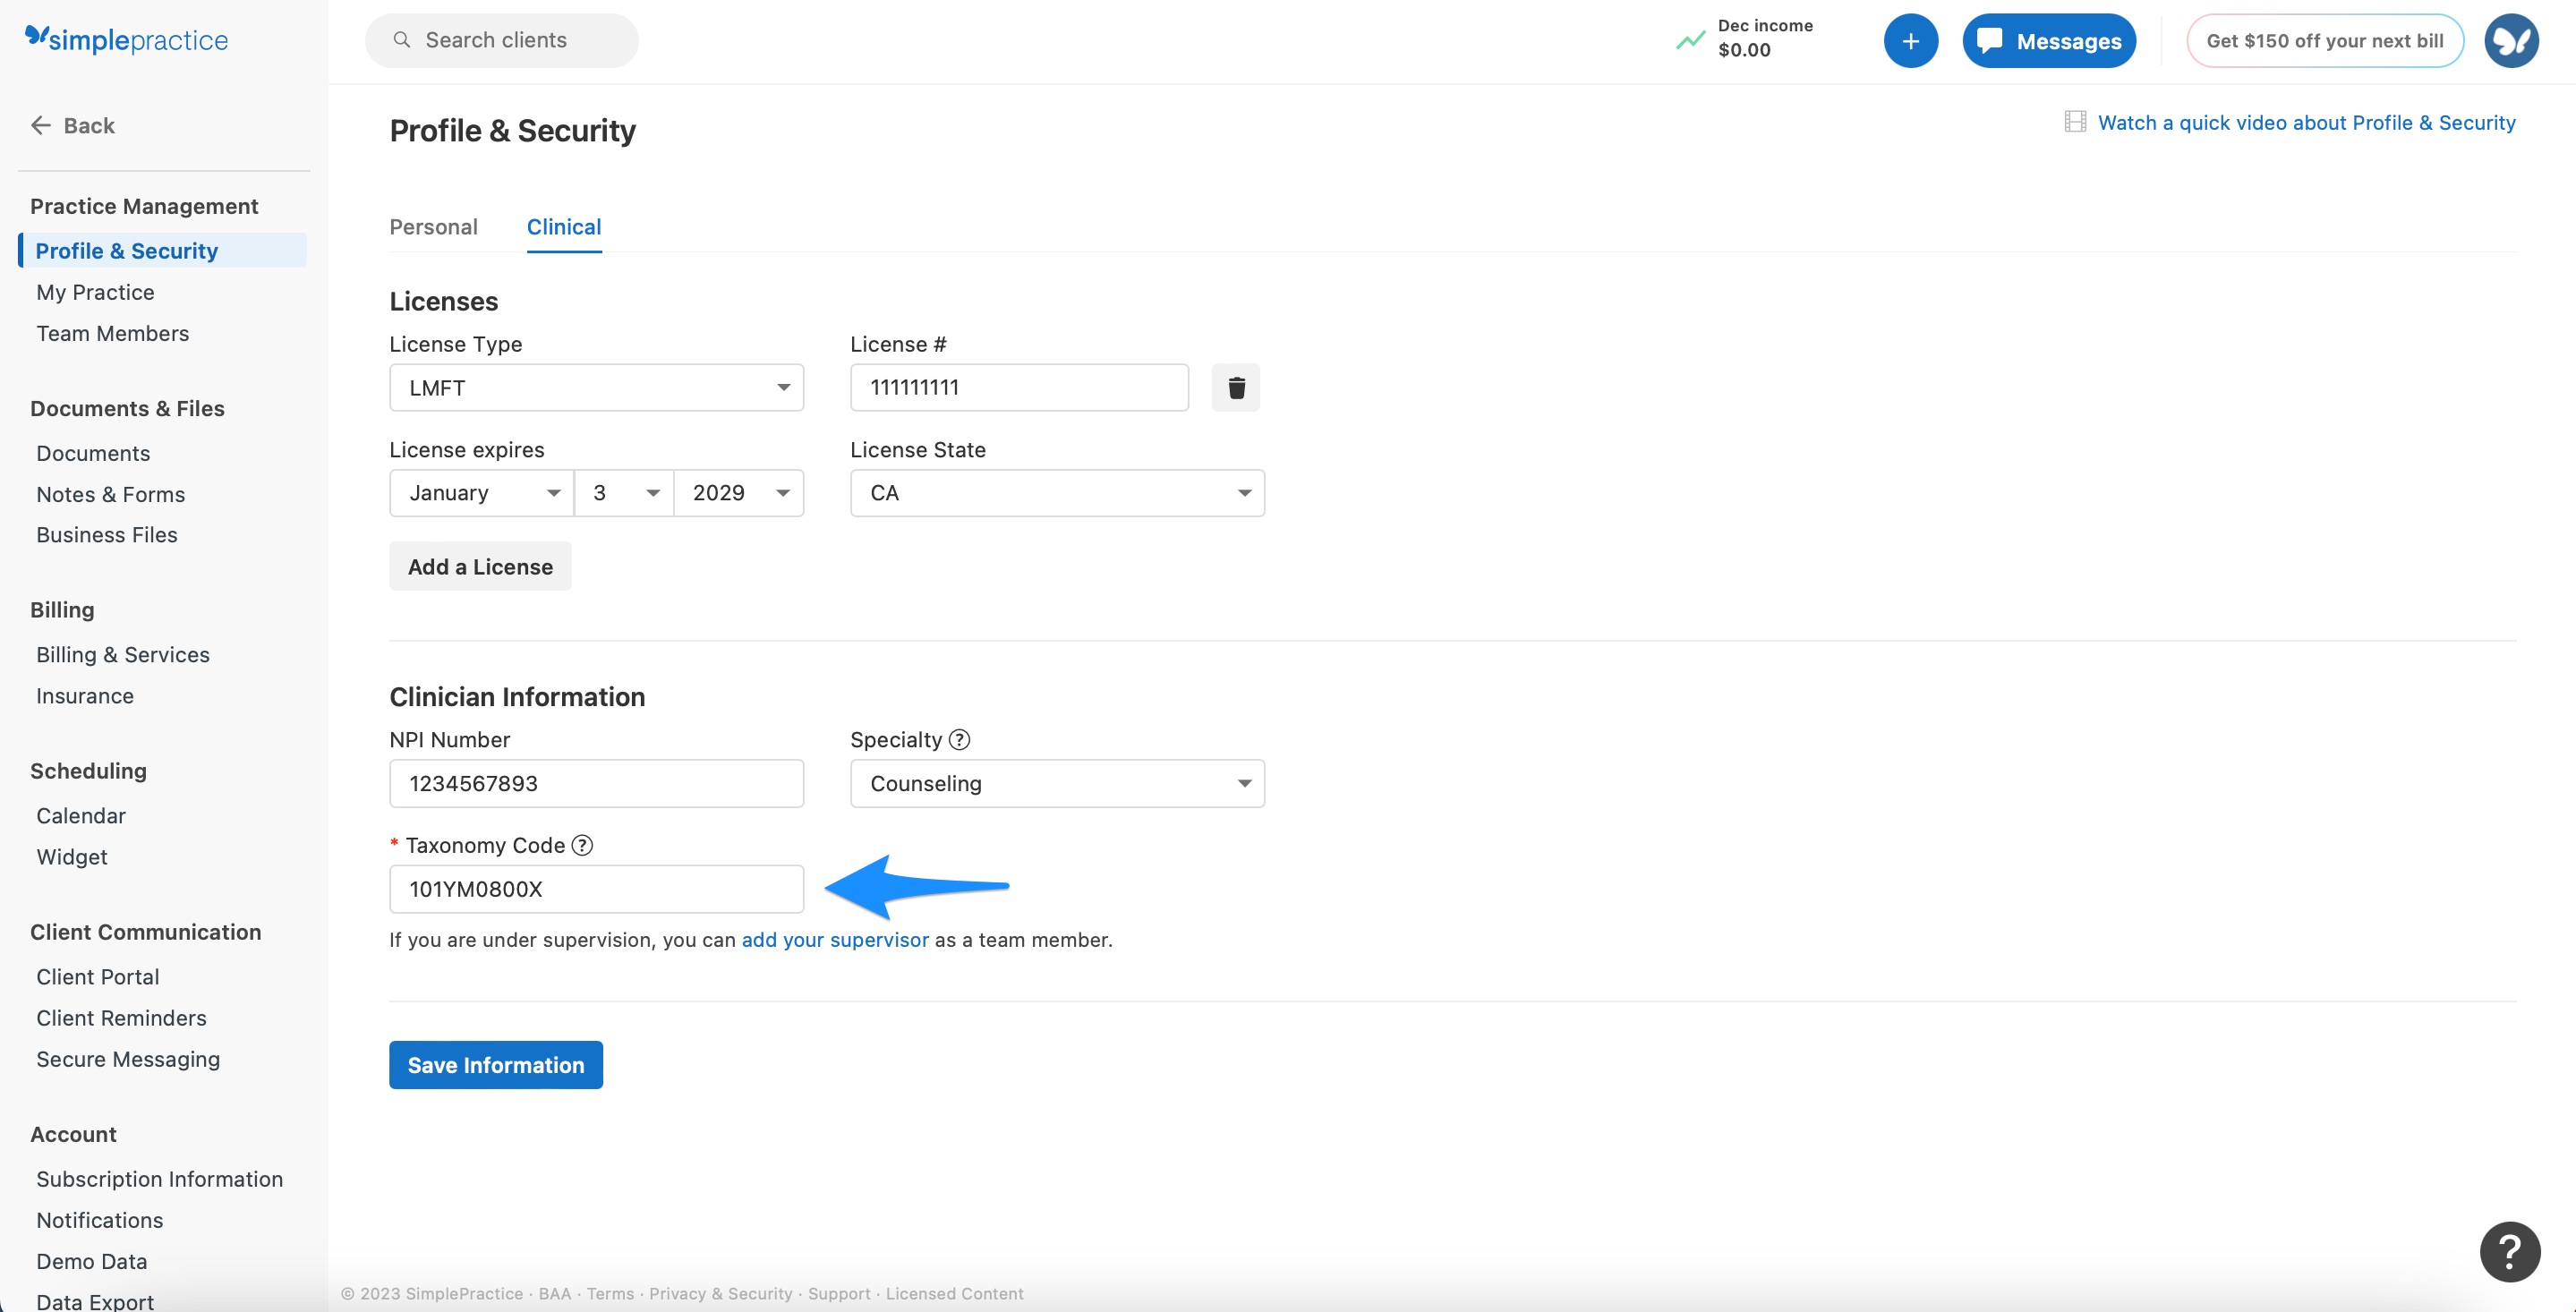Click the Save Information button
2576x1312 pixels.
[495, 1064]
